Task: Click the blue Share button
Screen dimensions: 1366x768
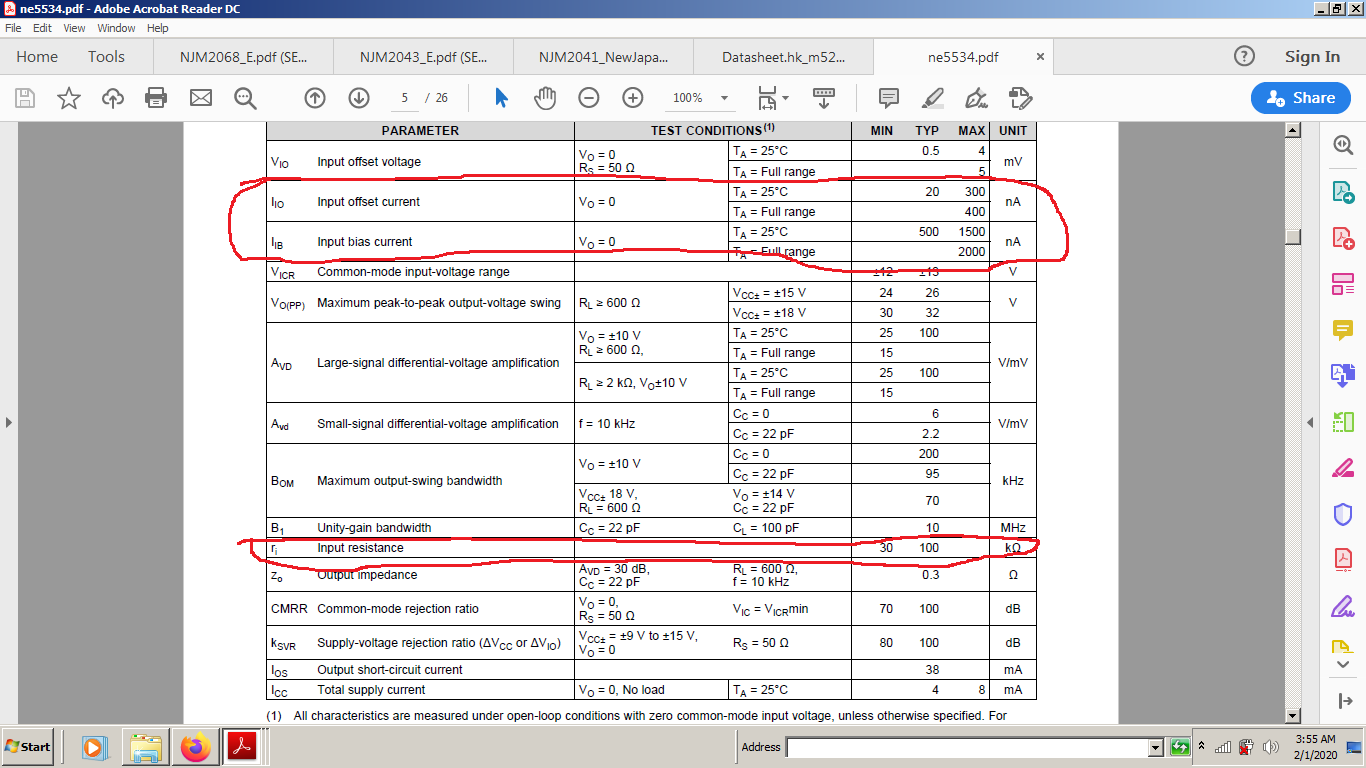Action: [x=1301, y=98]
